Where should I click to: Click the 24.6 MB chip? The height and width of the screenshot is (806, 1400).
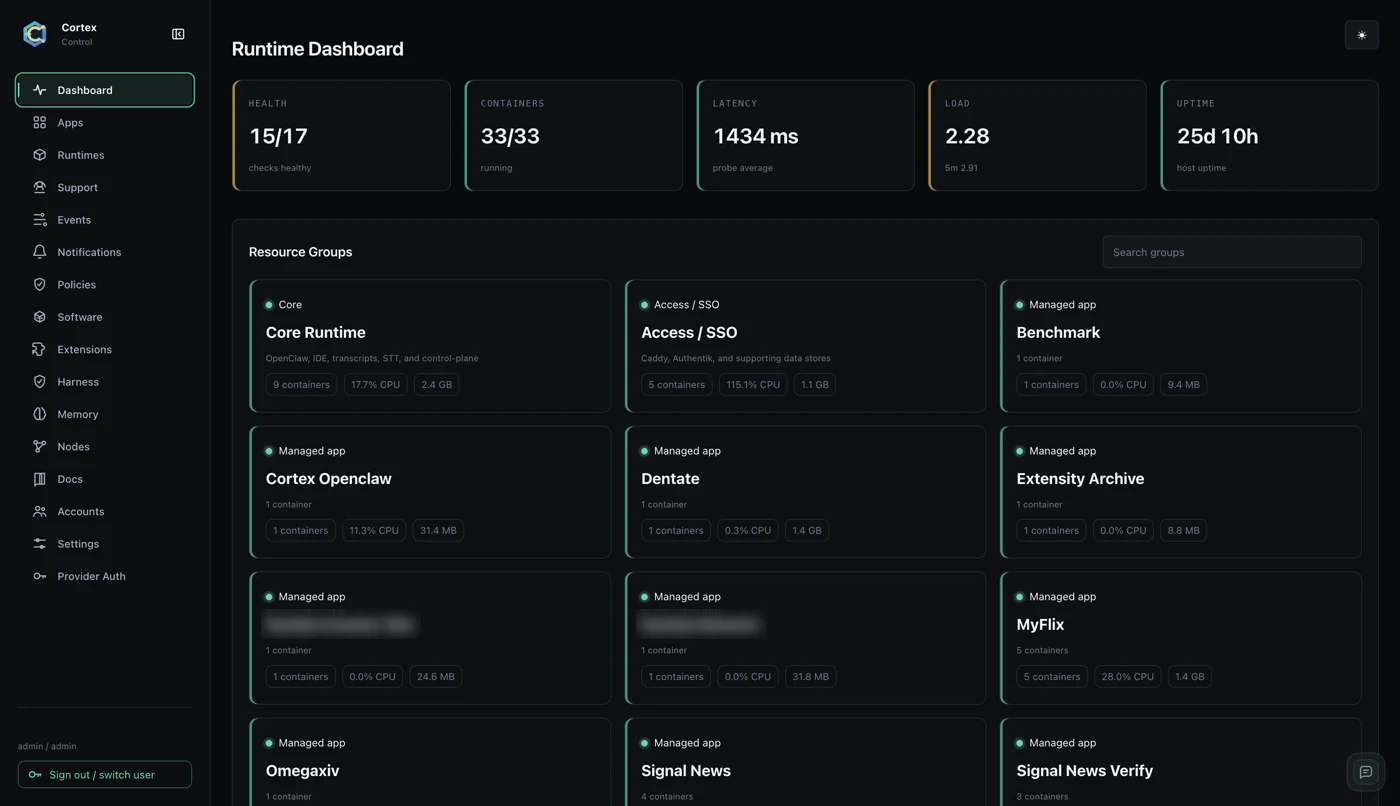pyautogui.click(x=435, y=676)
